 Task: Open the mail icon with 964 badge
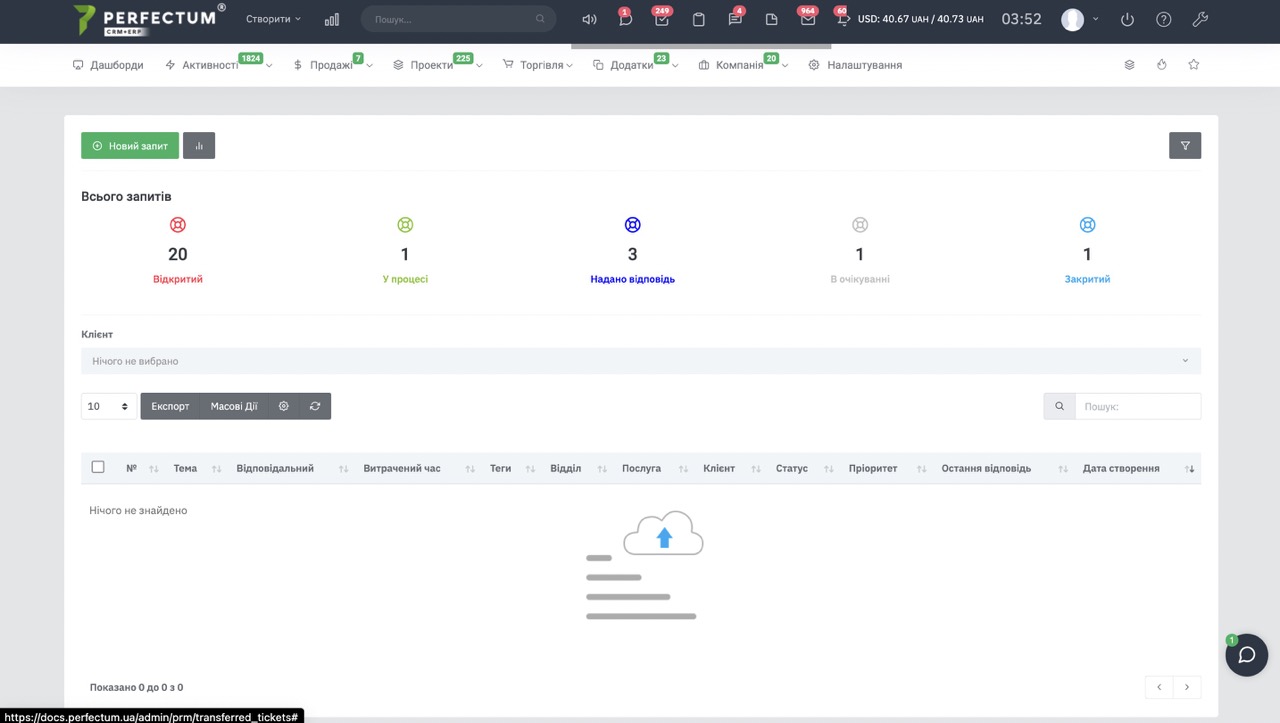pos(807,20)
